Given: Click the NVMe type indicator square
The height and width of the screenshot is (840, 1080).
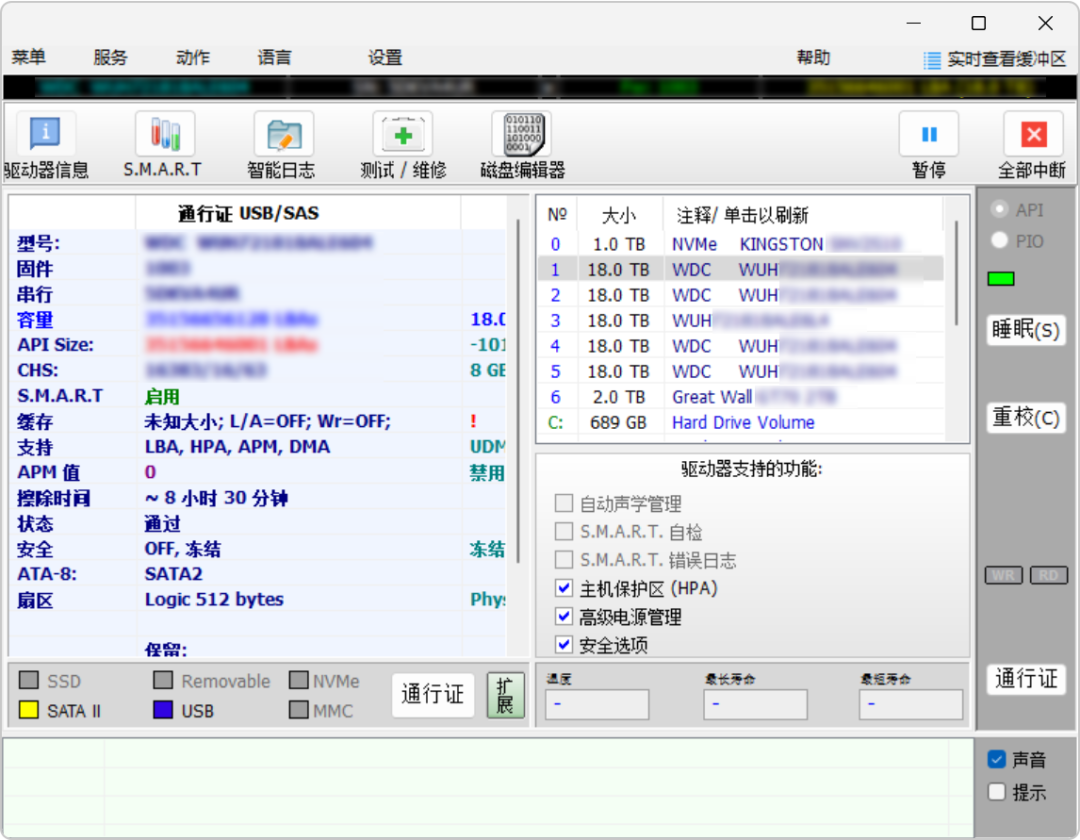Looking at the screenshot, I should click(299, 680).
